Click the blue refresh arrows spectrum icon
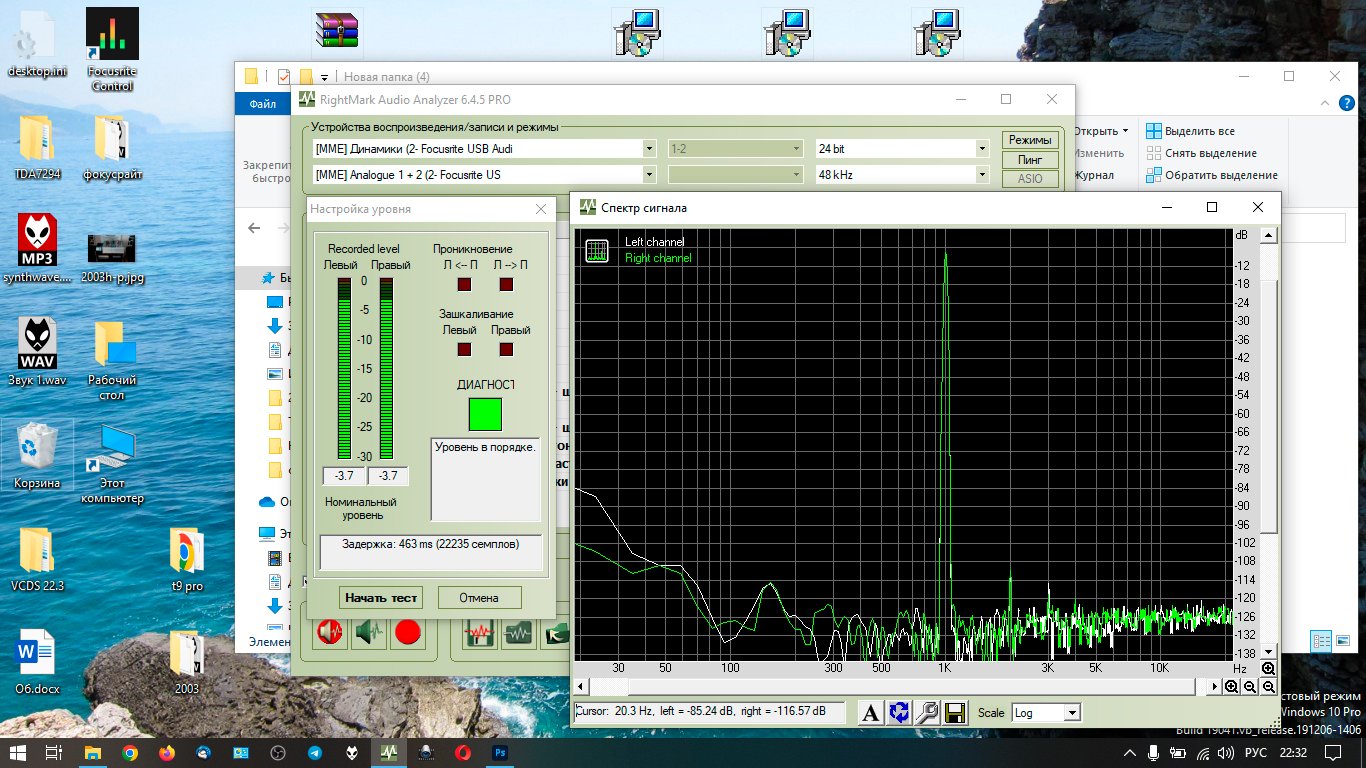 click(899, 712)
